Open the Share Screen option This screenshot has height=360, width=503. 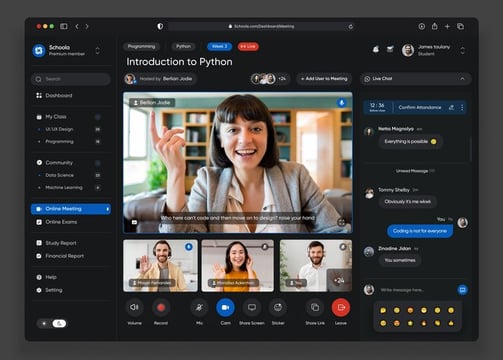[x=252, y=307]
